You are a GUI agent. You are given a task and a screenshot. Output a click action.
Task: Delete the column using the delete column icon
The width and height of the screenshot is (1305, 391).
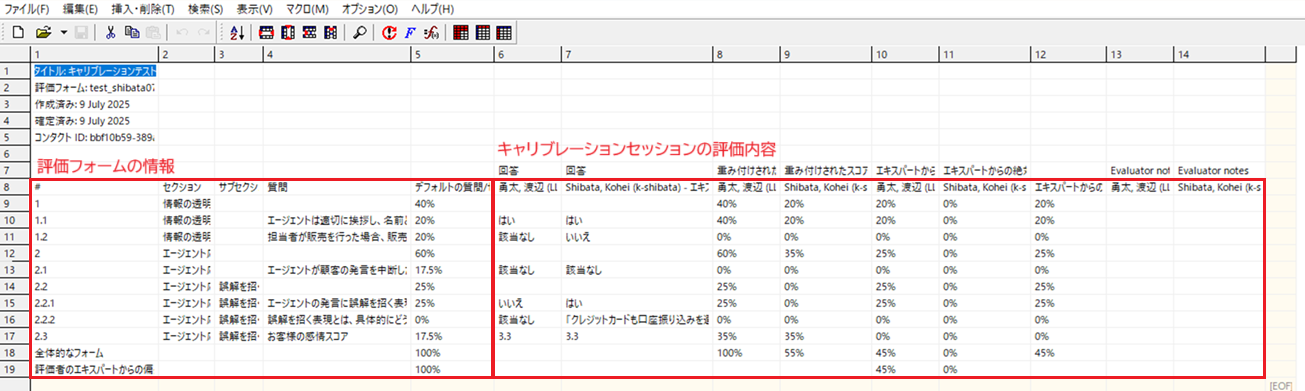[x=330, y=32]
